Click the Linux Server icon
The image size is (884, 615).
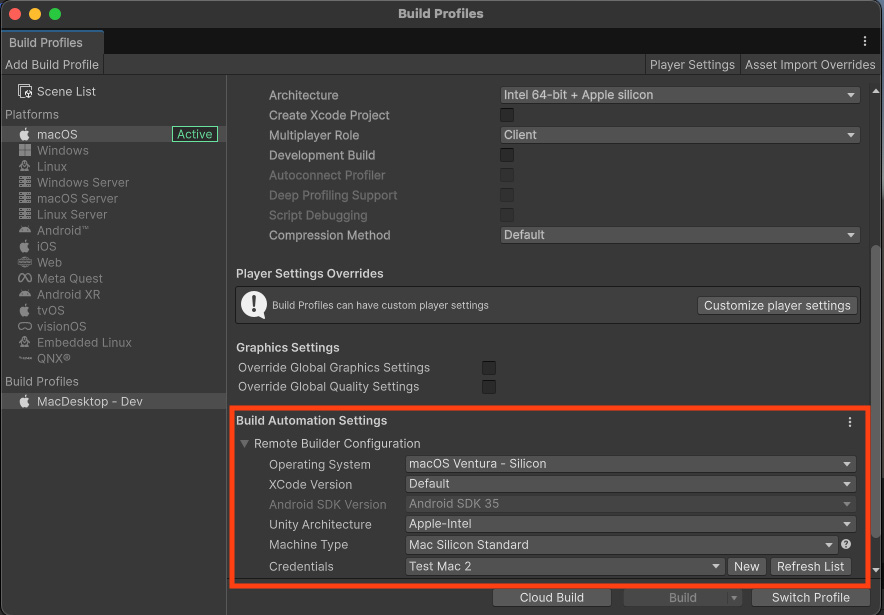click(25, 214)
